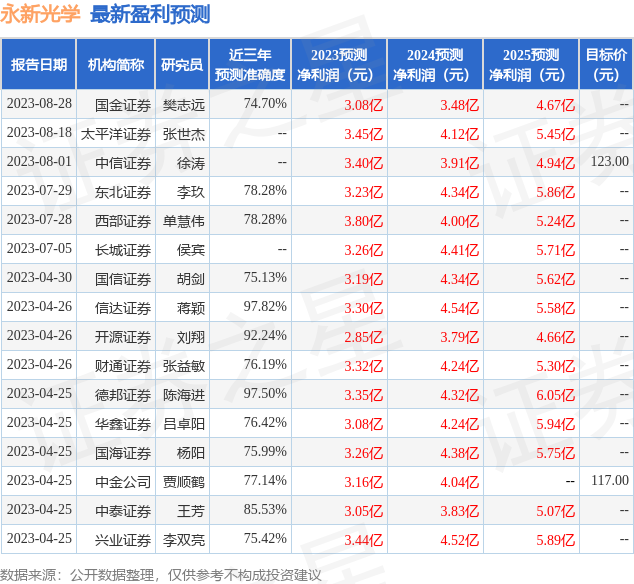Click the 太平洋证券 institution cell
Screen dimensions: 634x584
tap(116, 134)
